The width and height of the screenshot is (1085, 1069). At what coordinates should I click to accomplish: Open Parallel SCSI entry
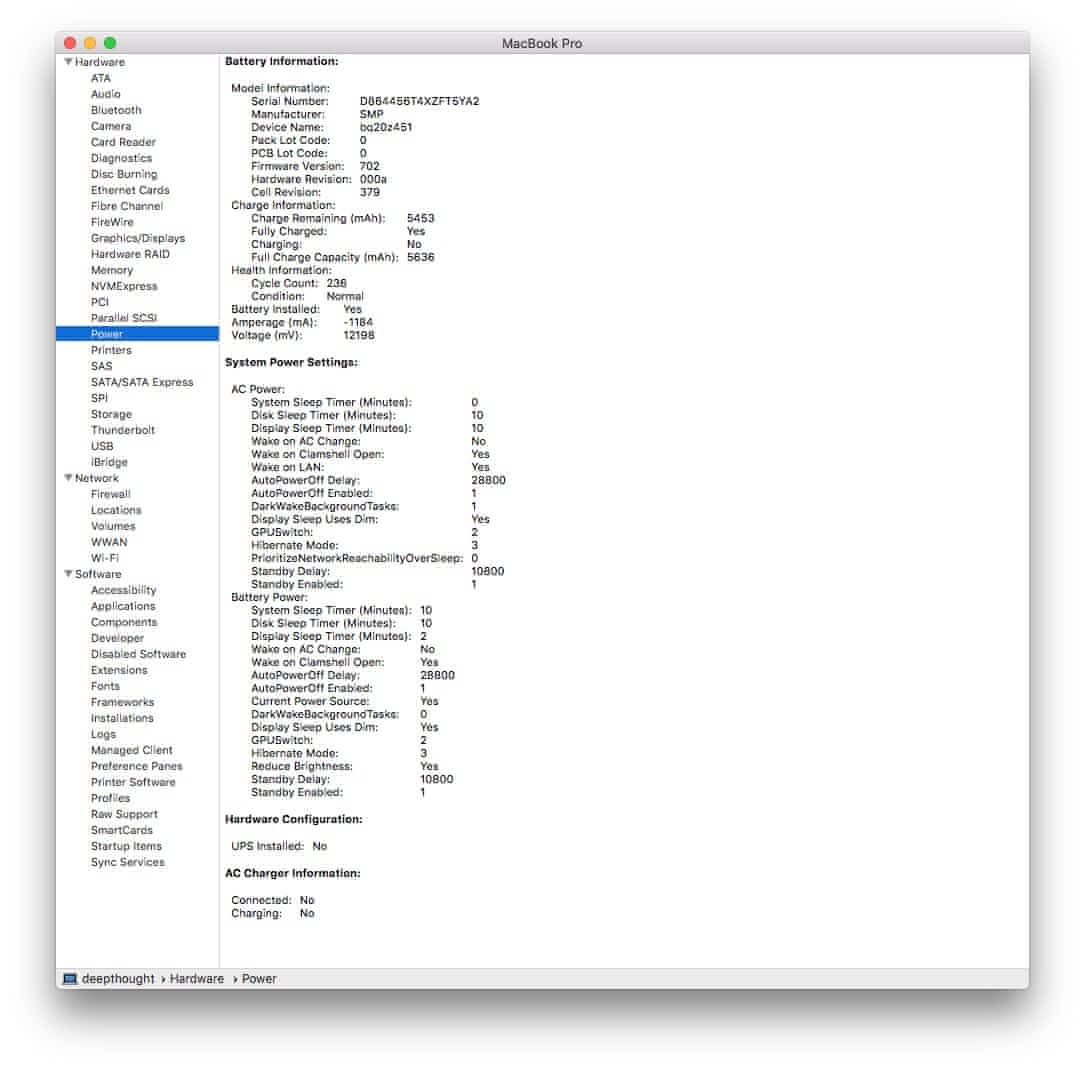click(124, 318)
